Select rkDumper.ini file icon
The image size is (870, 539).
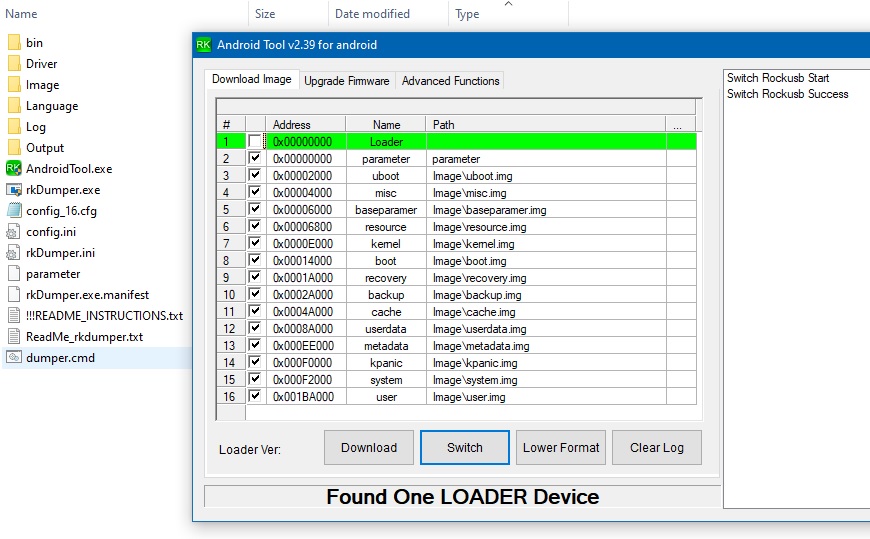(x=14, y=253)
